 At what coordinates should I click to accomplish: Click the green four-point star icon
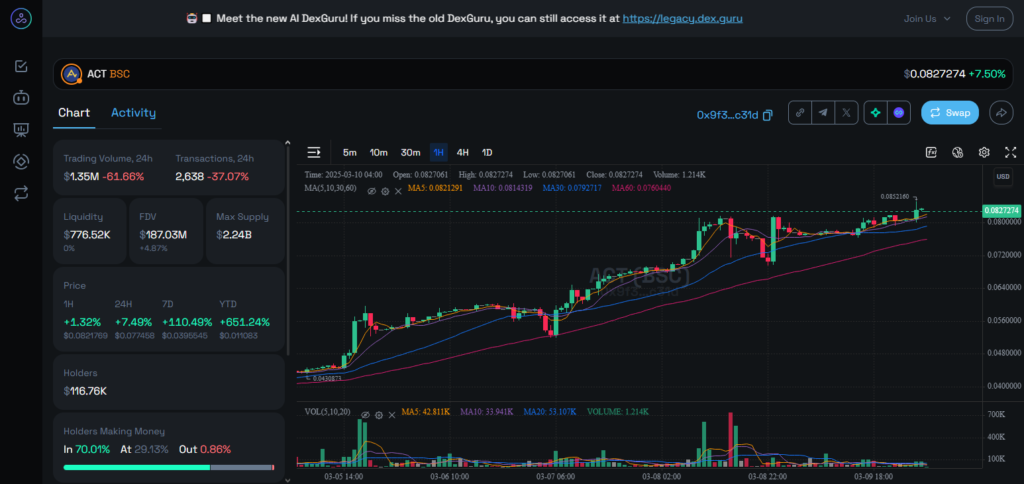point(876,112)
